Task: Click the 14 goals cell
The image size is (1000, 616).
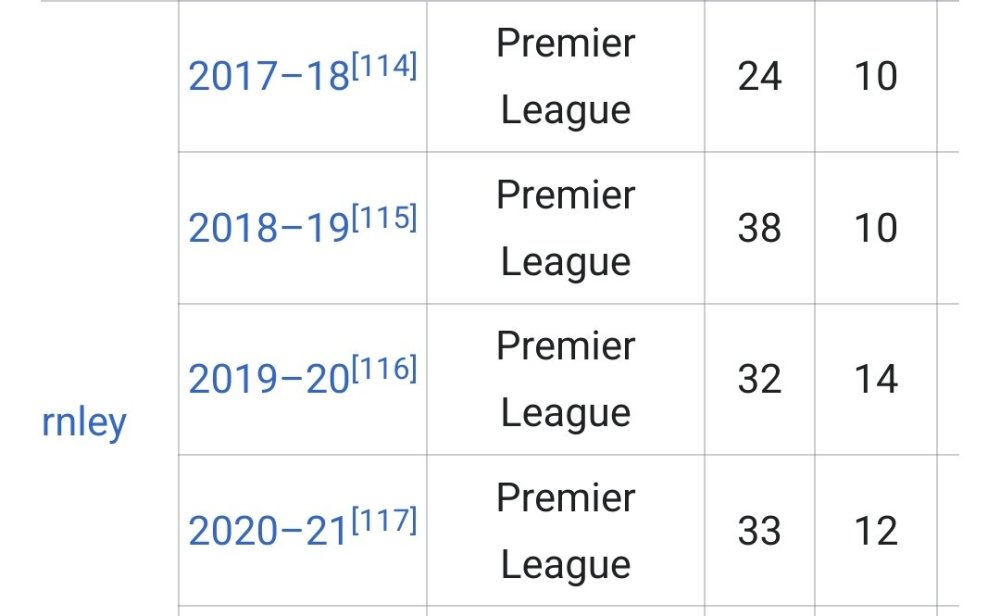Action: click(875, 380)
